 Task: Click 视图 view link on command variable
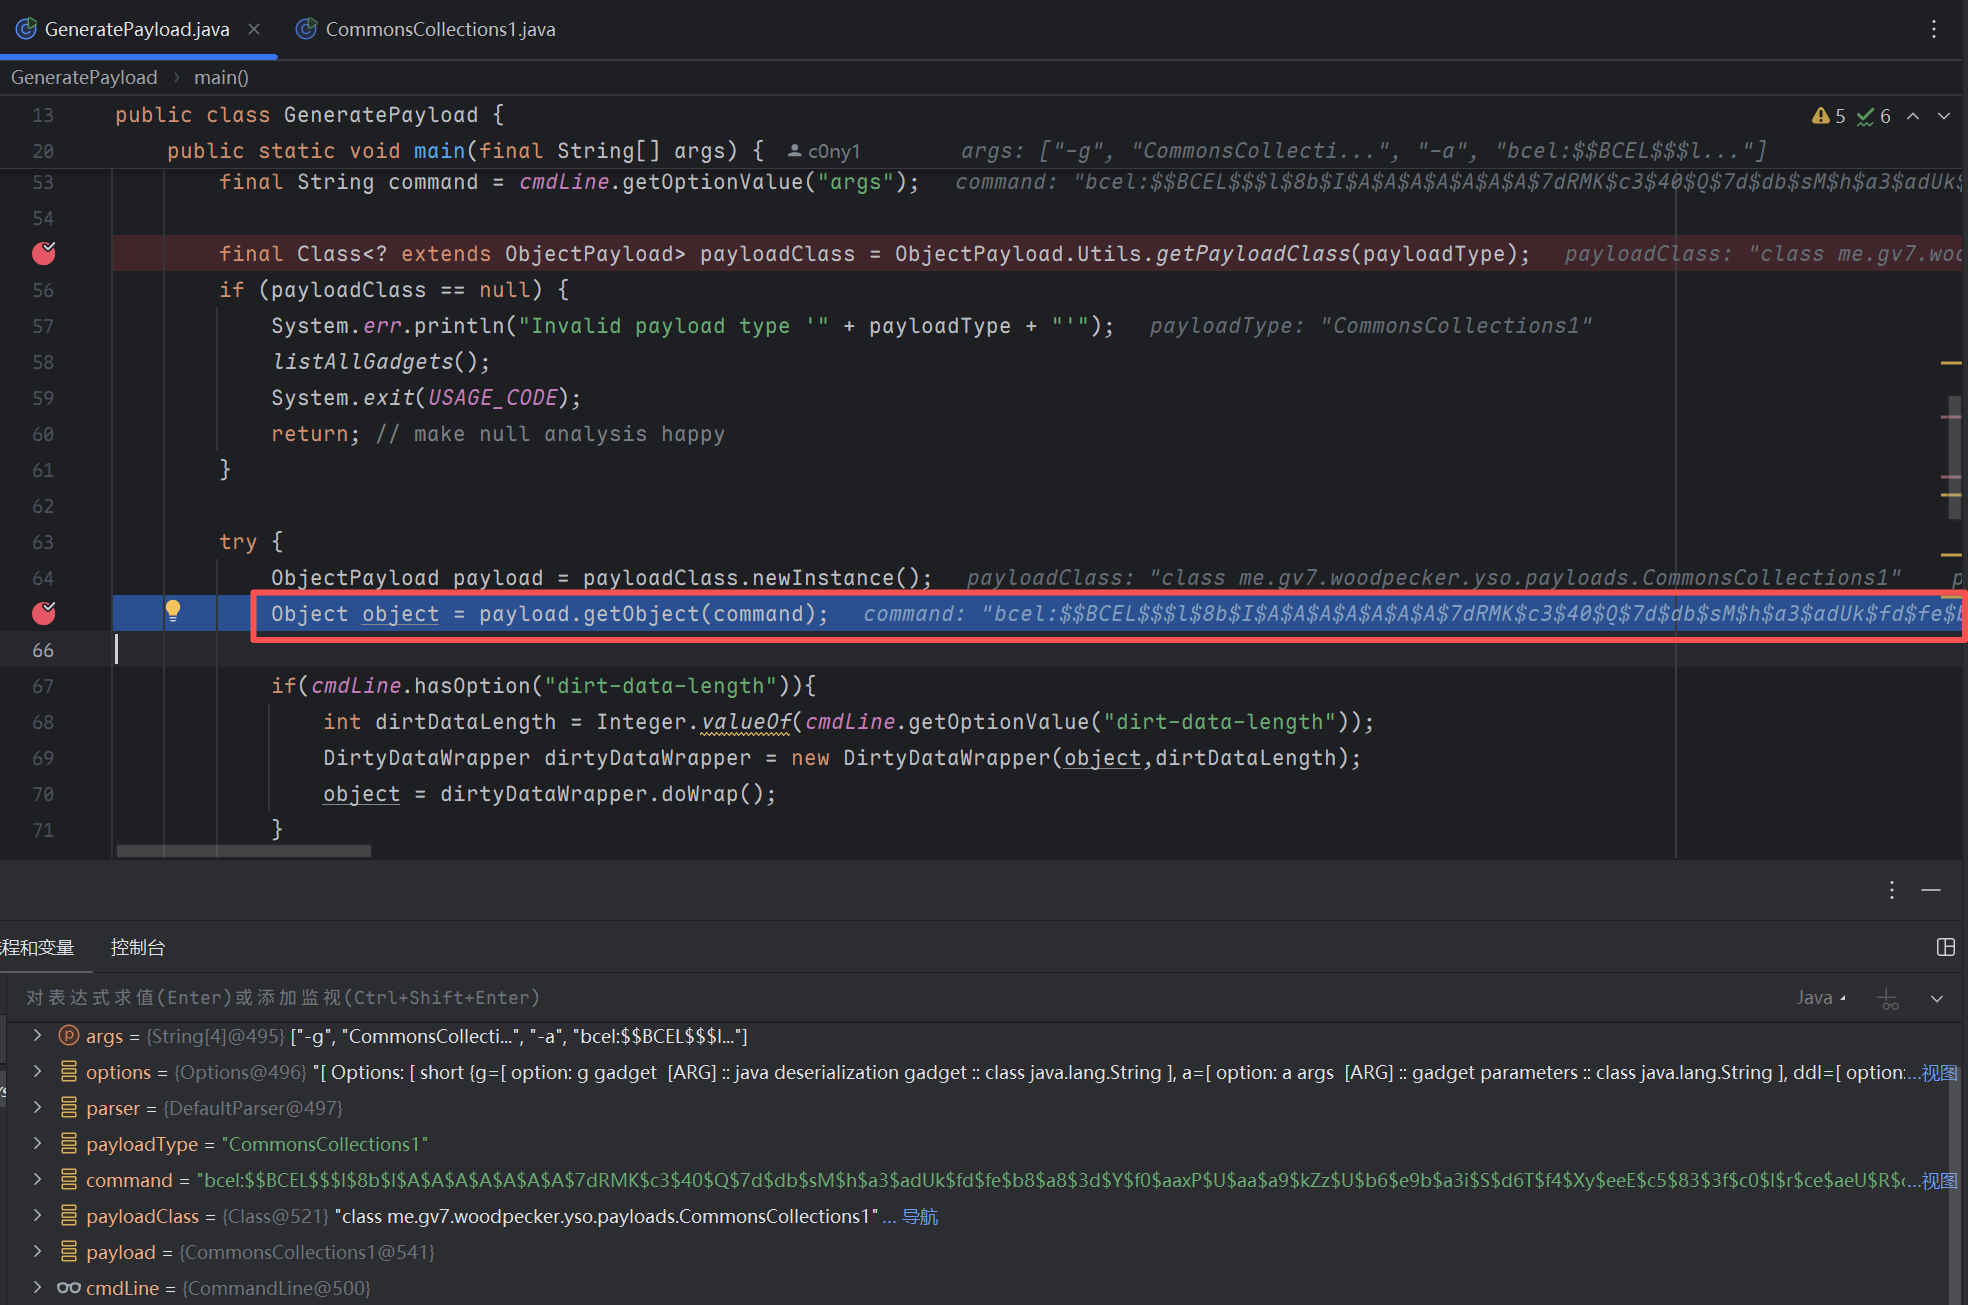coord(1939,1180)
